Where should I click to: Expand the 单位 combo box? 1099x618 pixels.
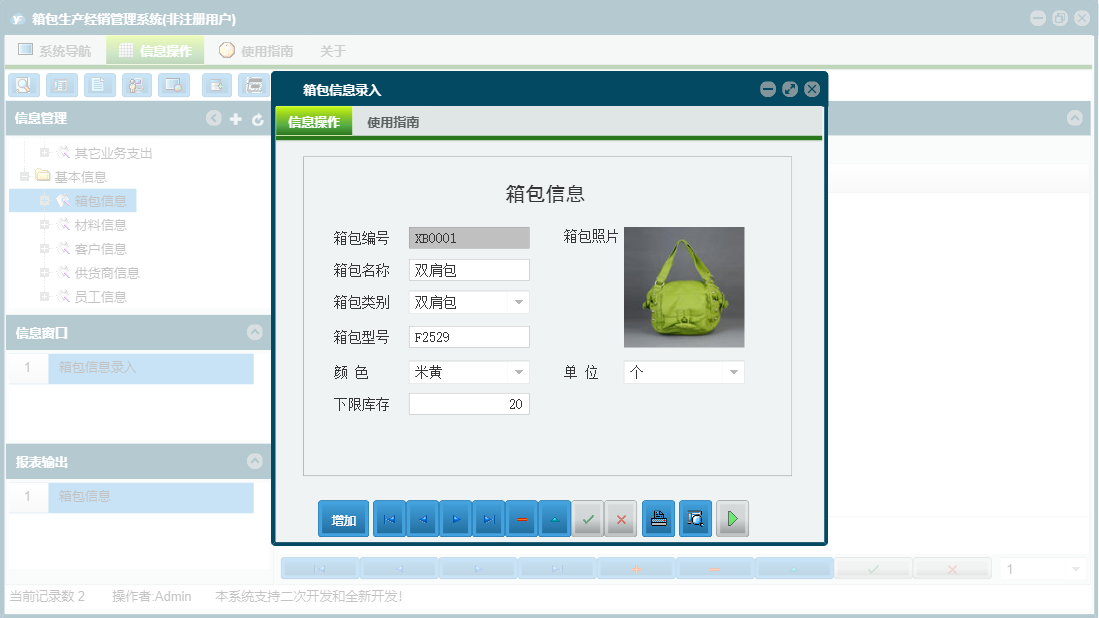pyautogui.click(x=733, y=371)
